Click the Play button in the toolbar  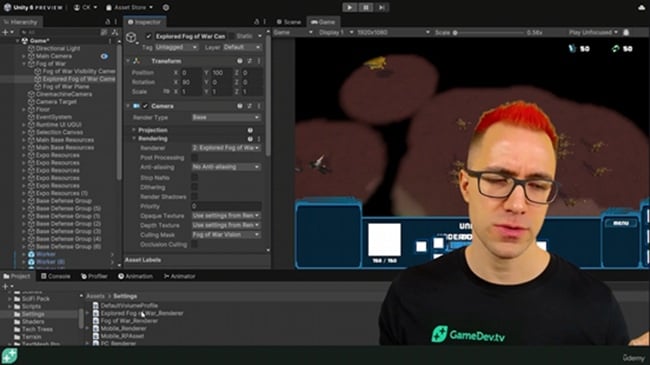350,7
